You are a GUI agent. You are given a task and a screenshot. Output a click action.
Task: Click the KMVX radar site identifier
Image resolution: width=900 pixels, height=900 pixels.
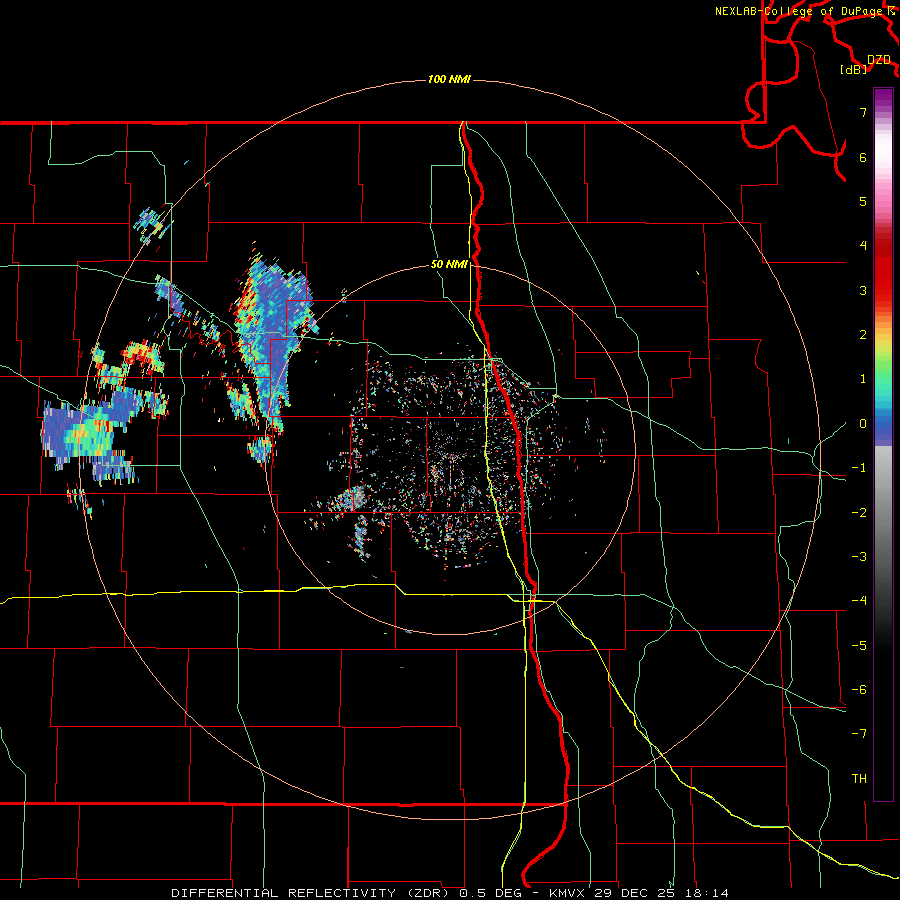coord(568,893)
